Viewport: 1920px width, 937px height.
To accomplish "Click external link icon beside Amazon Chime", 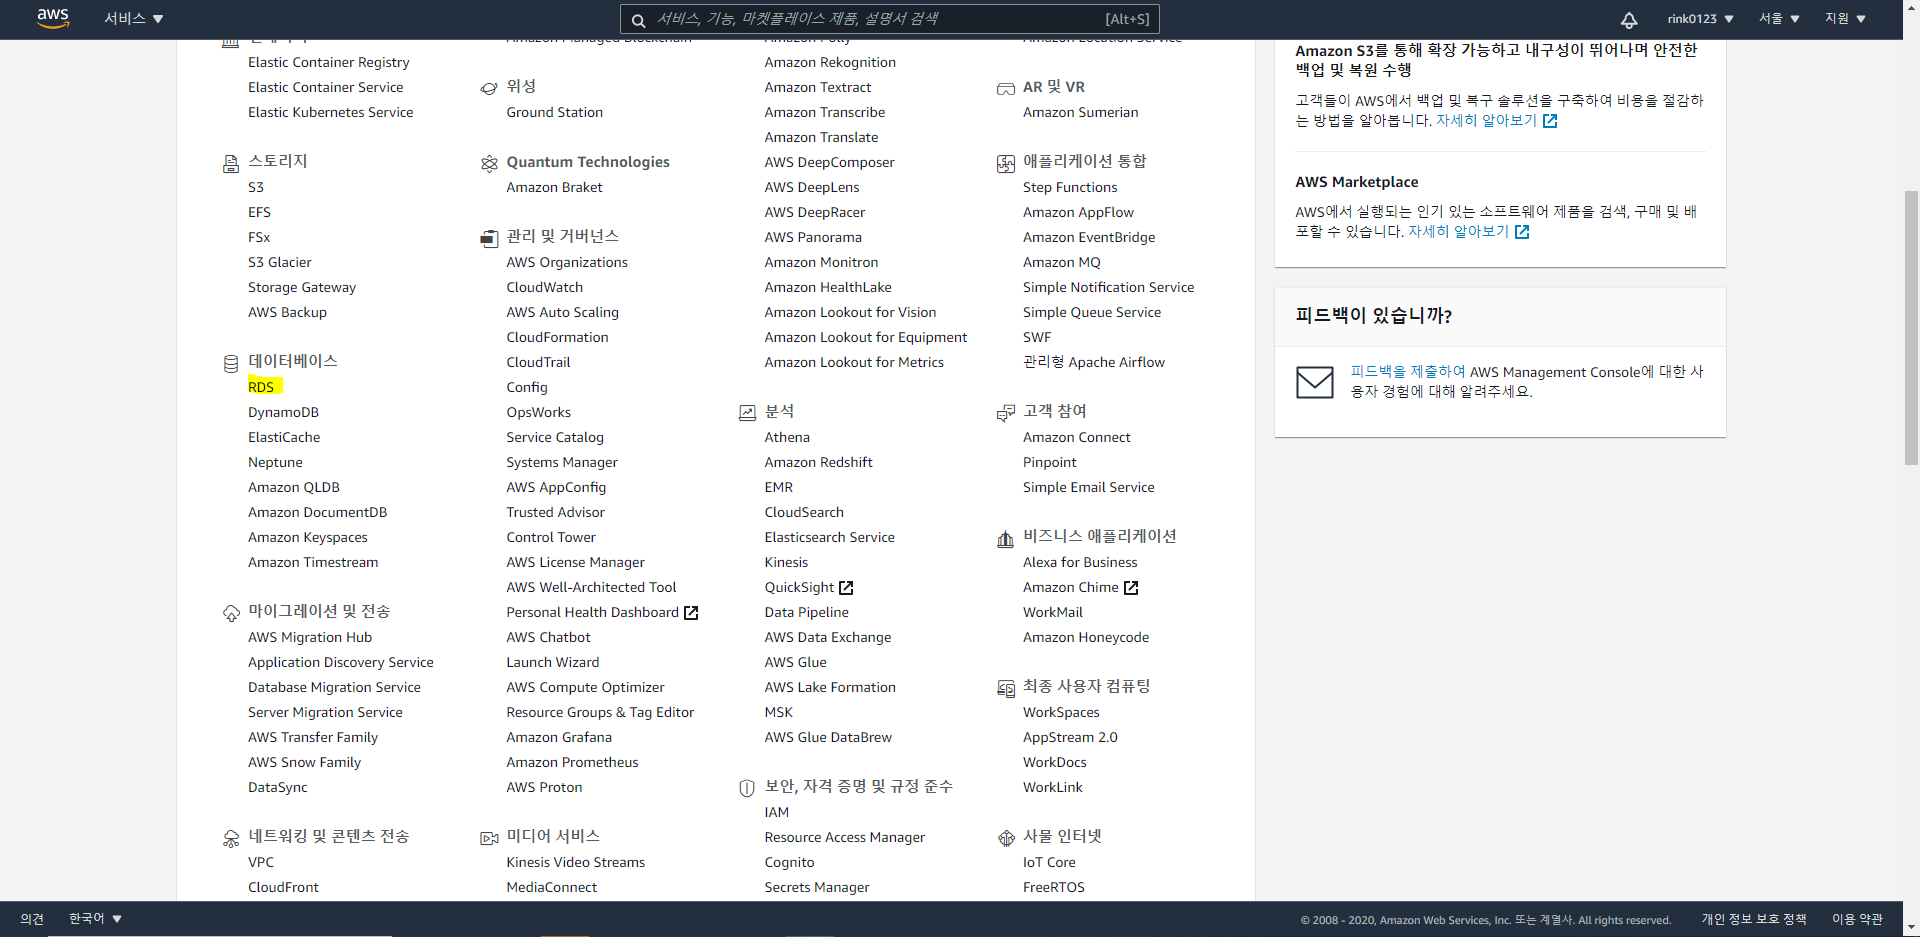I will tap(1131, 588).
